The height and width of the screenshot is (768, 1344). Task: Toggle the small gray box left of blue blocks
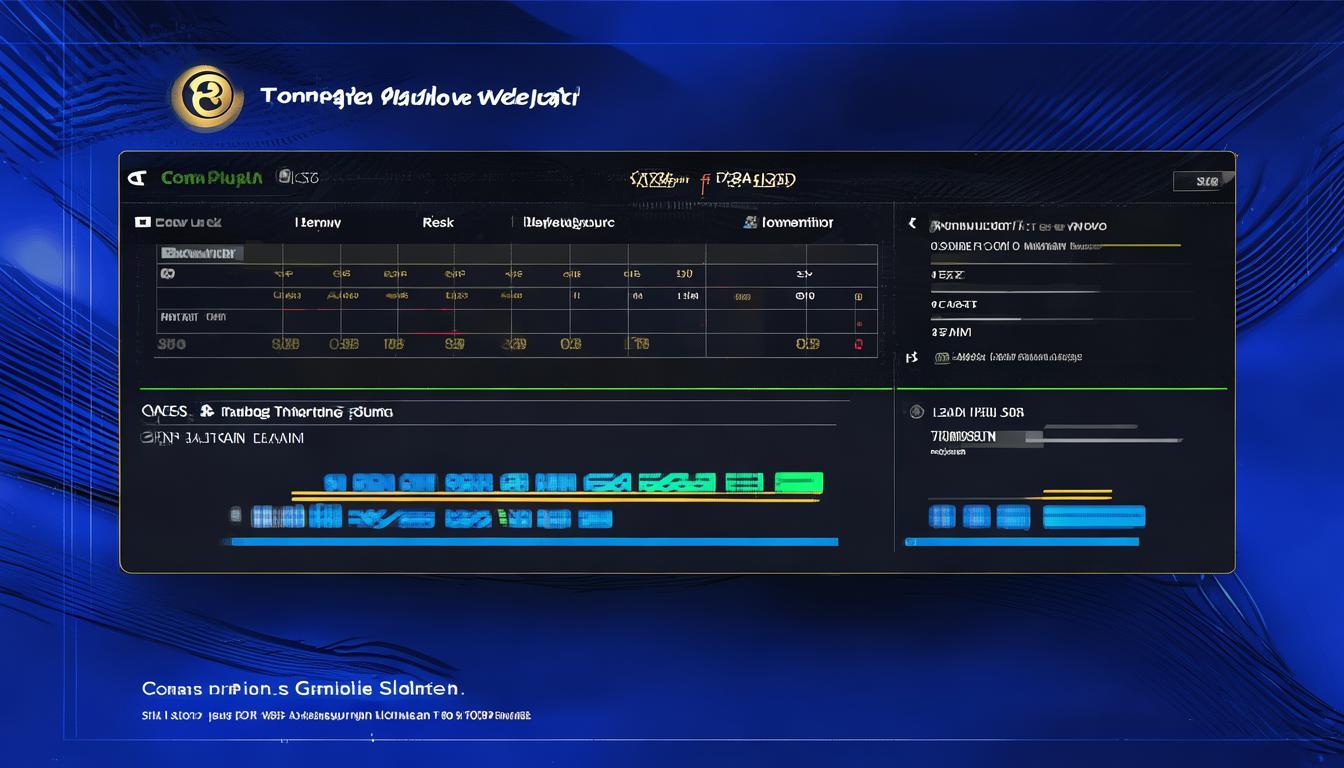(x=235, y=515)
